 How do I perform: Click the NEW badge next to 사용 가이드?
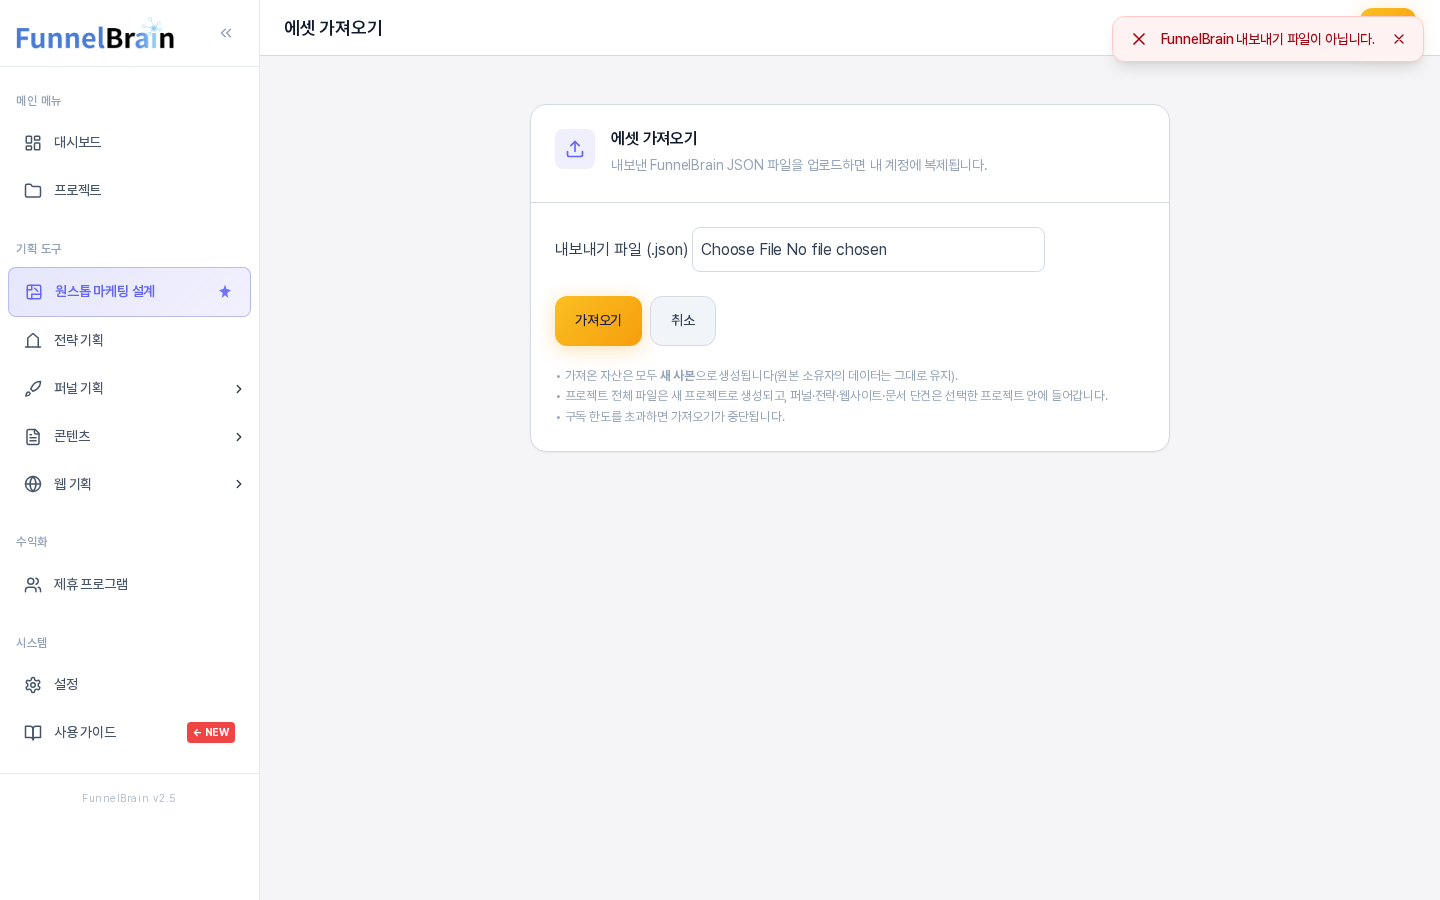pyautogui.click(x=211, y=733)
